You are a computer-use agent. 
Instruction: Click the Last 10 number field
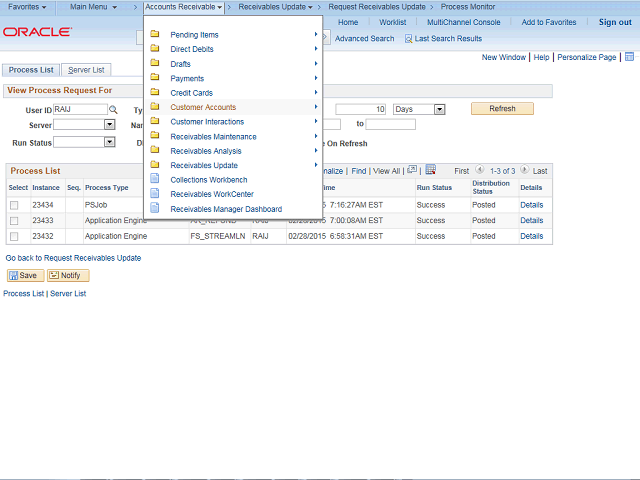tap(360, 109)
